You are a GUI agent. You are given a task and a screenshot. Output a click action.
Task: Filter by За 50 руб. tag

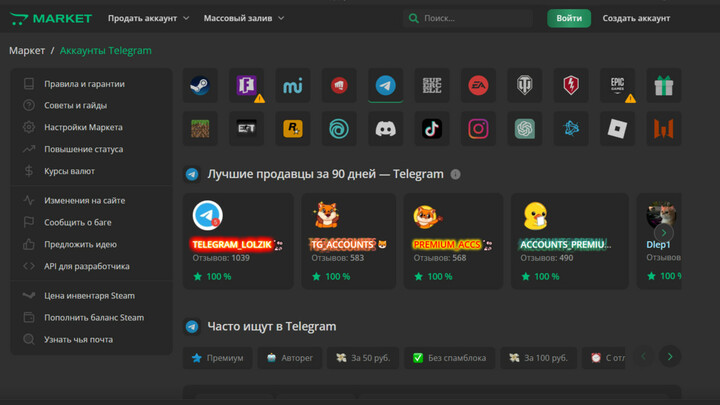point(363,358)
